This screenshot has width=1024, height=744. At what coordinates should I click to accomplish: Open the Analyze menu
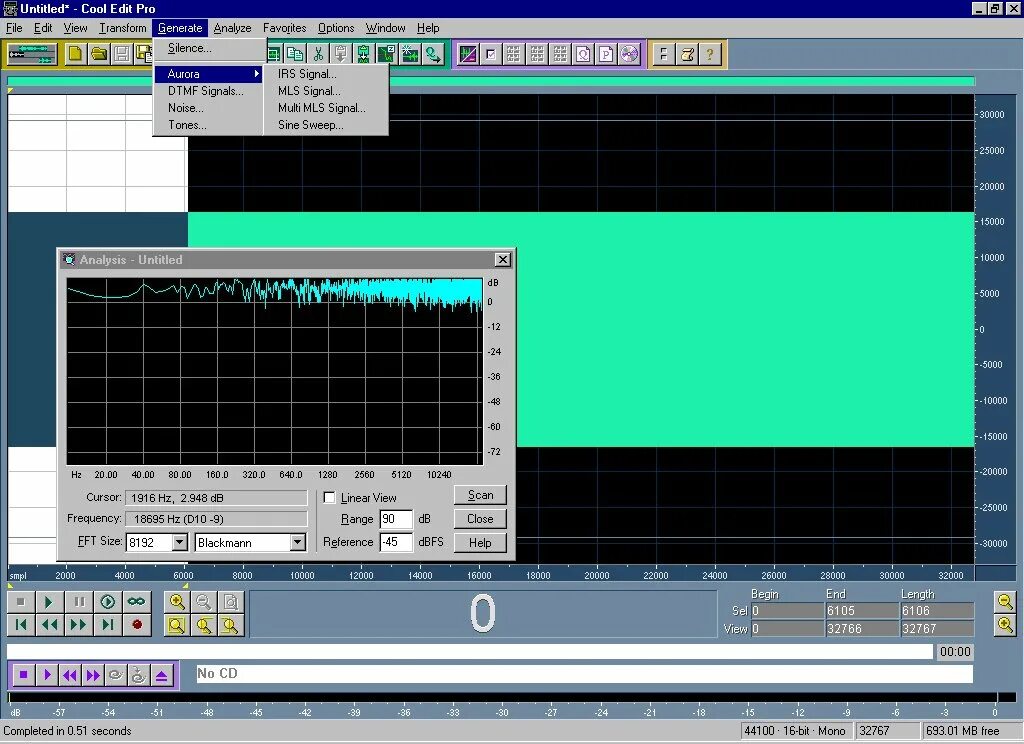pyautogui.click(x=232, y=28)
